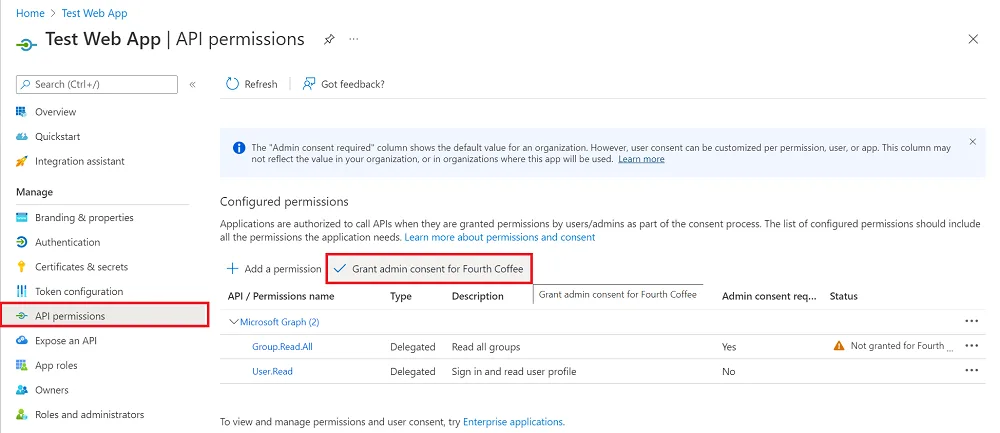This screenshot has height=433, width=1000.
Task: Open the Enterprise applications link
Action: pyautogui.click(x=513, y=422)
